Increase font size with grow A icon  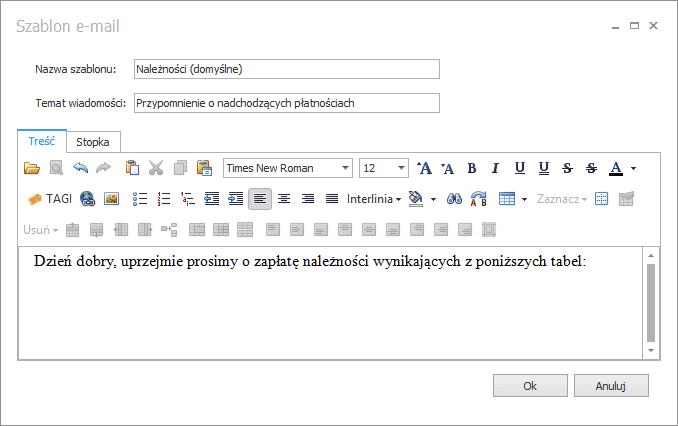tap(424, 168)
